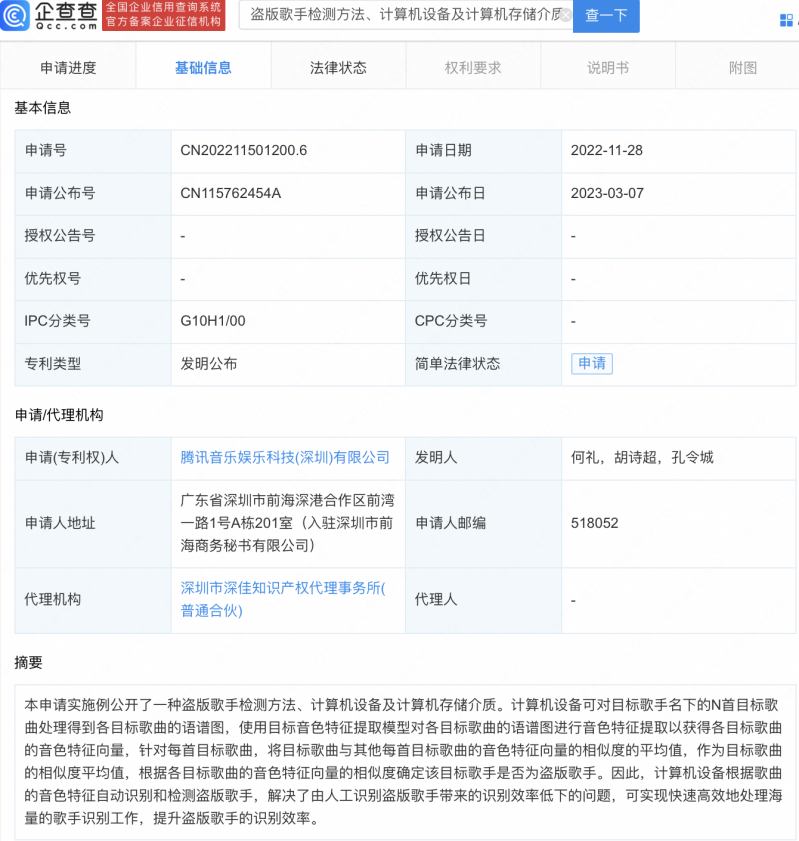Focus the patent name search field
799x841 pixels.
(406, 15)
